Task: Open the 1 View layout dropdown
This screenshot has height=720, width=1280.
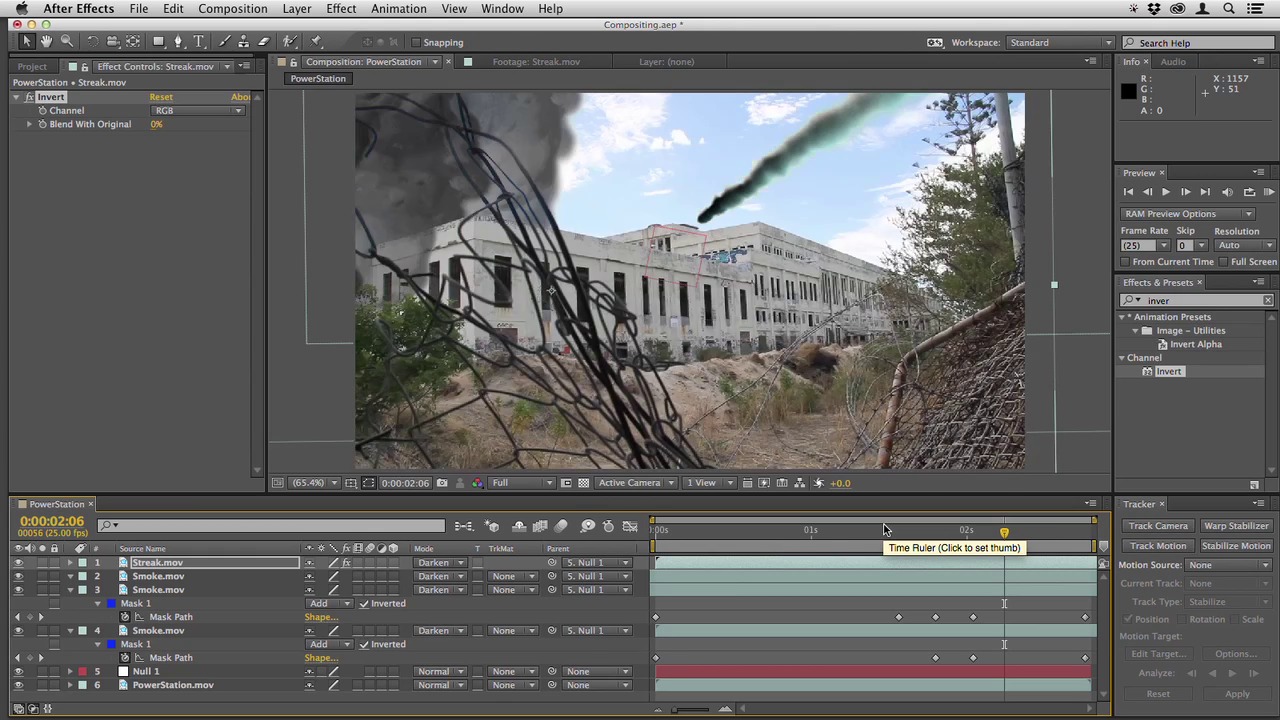Action: [710, 483]
